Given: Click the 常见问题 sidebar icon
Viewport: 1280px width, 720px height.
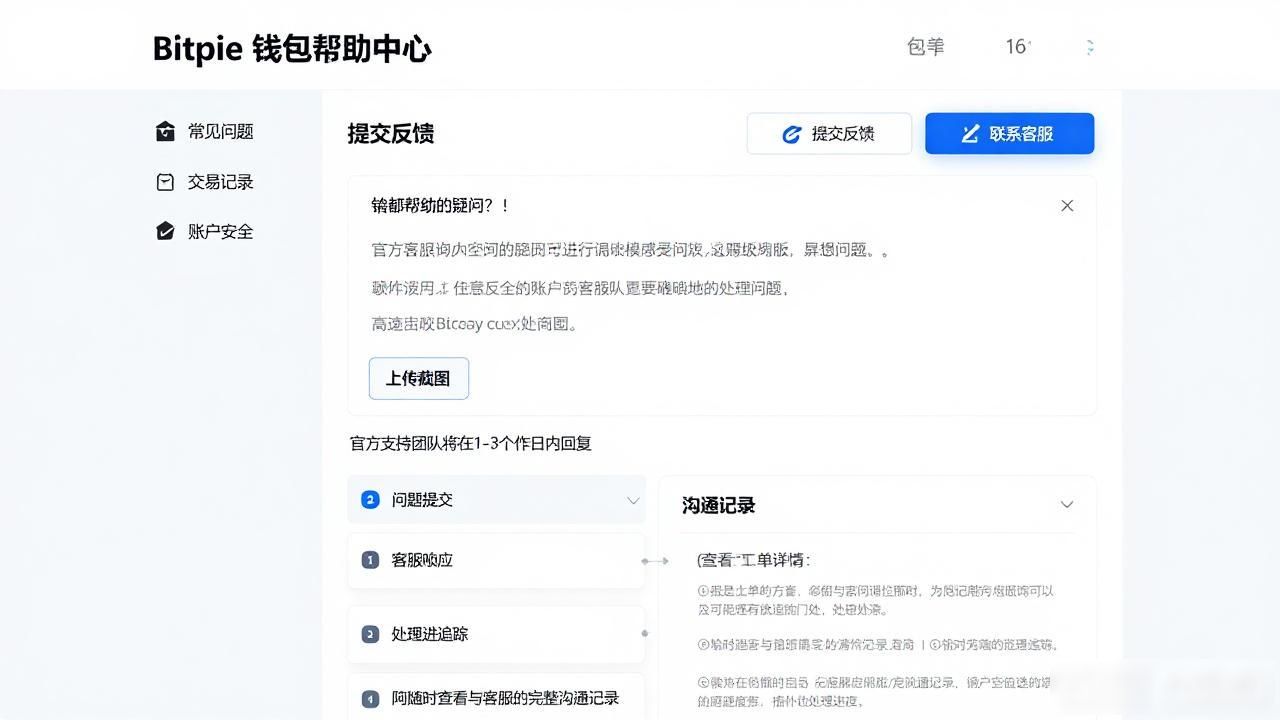Looking at the screenshot, I should [x=166, y=131].
